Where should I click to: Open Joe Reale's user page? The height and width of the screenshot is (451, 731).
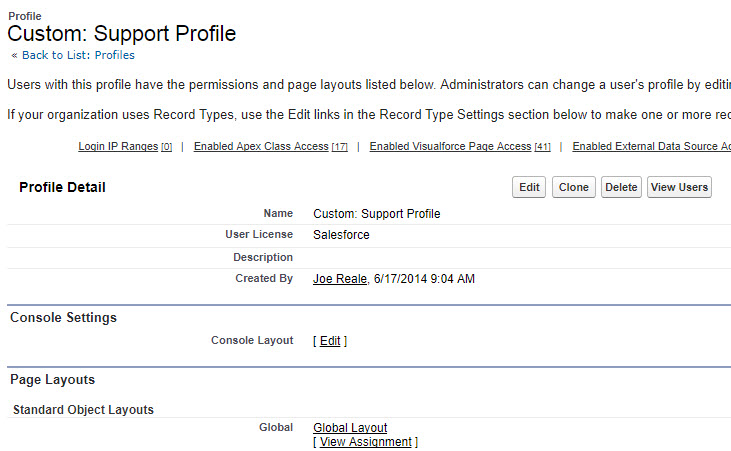[x=340, y=279]
